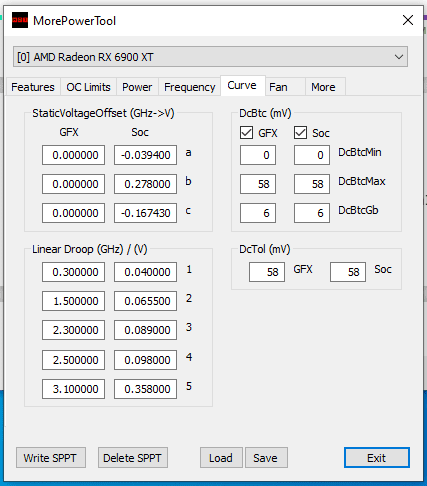427x486 pixels.
Task: Click the DcBtcGb GFX field
Action: (258, 213)
